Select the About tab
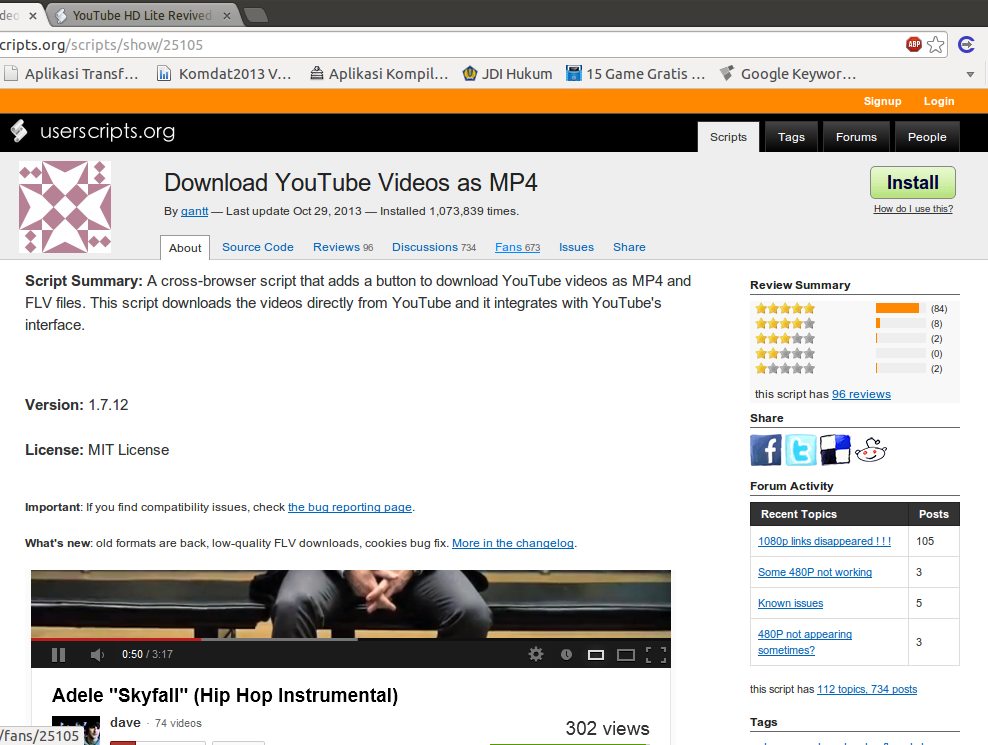The width and height of the screenshot is (988, 745). coord(185,248)
